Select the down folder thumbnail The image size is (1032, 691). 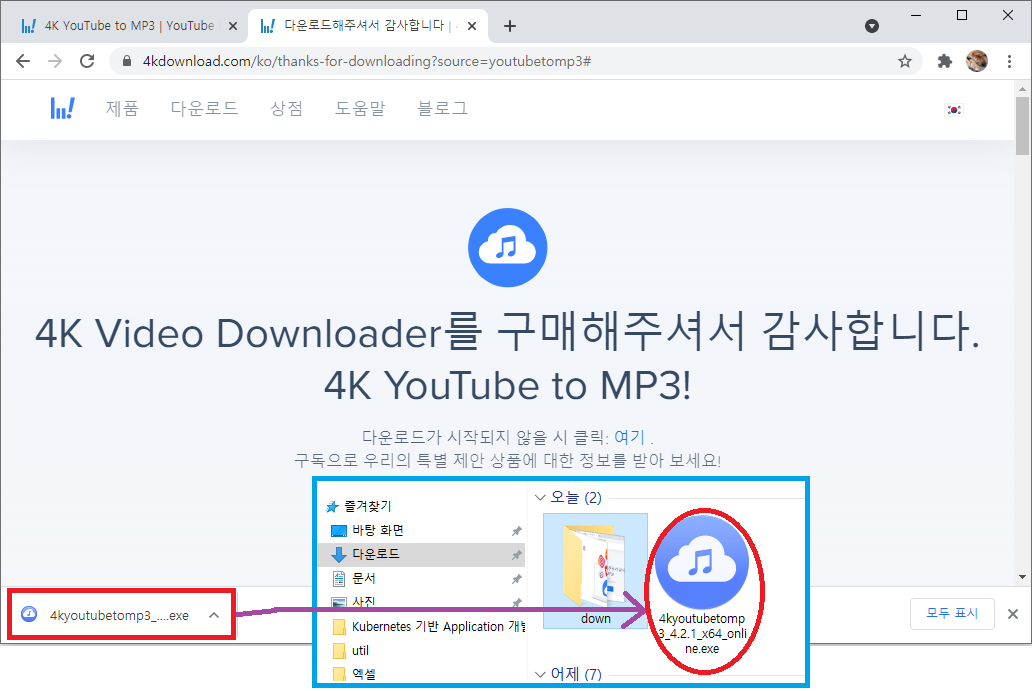tap(596, 571)
